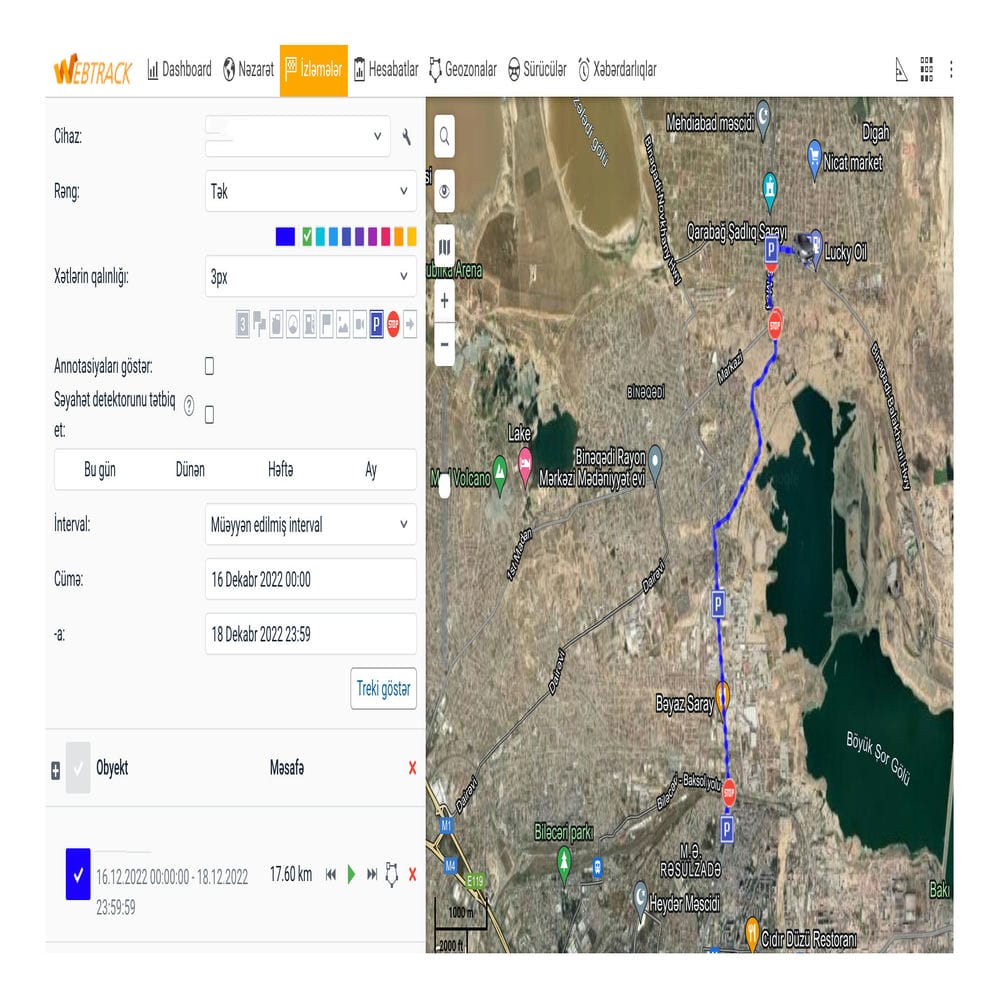
Task: Open the ruler measurement tool
Action: click(901, 70)
